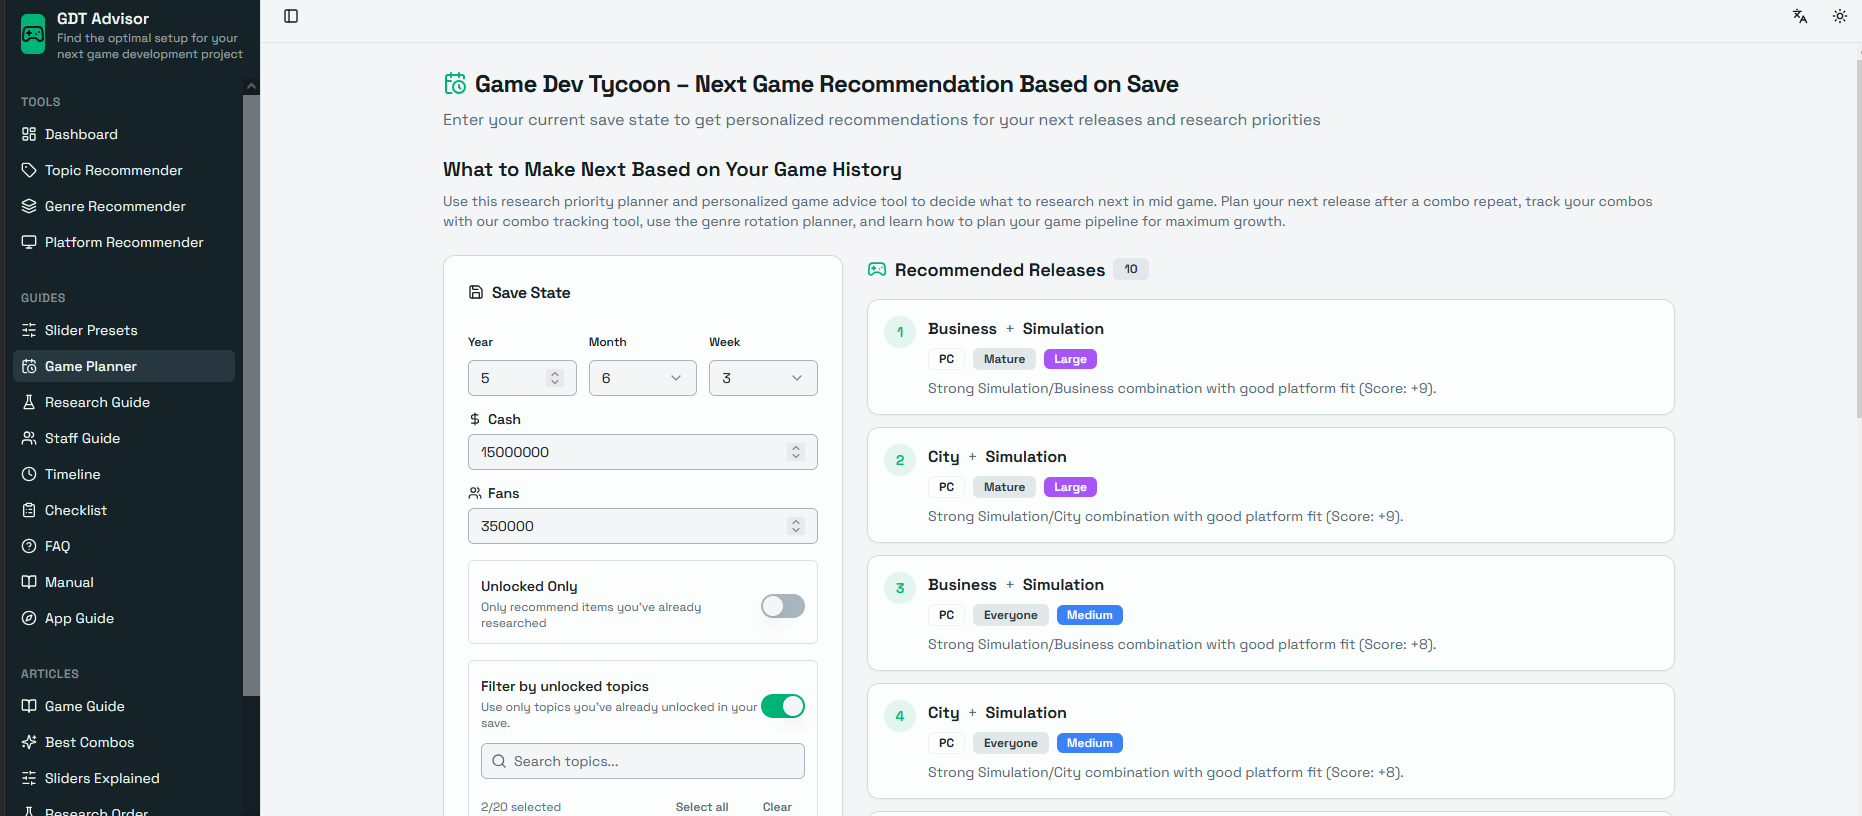This screenshot has height=816, width=1862.
Task: Click the Genre Recommender layers icon
Action: pos(29,206)
